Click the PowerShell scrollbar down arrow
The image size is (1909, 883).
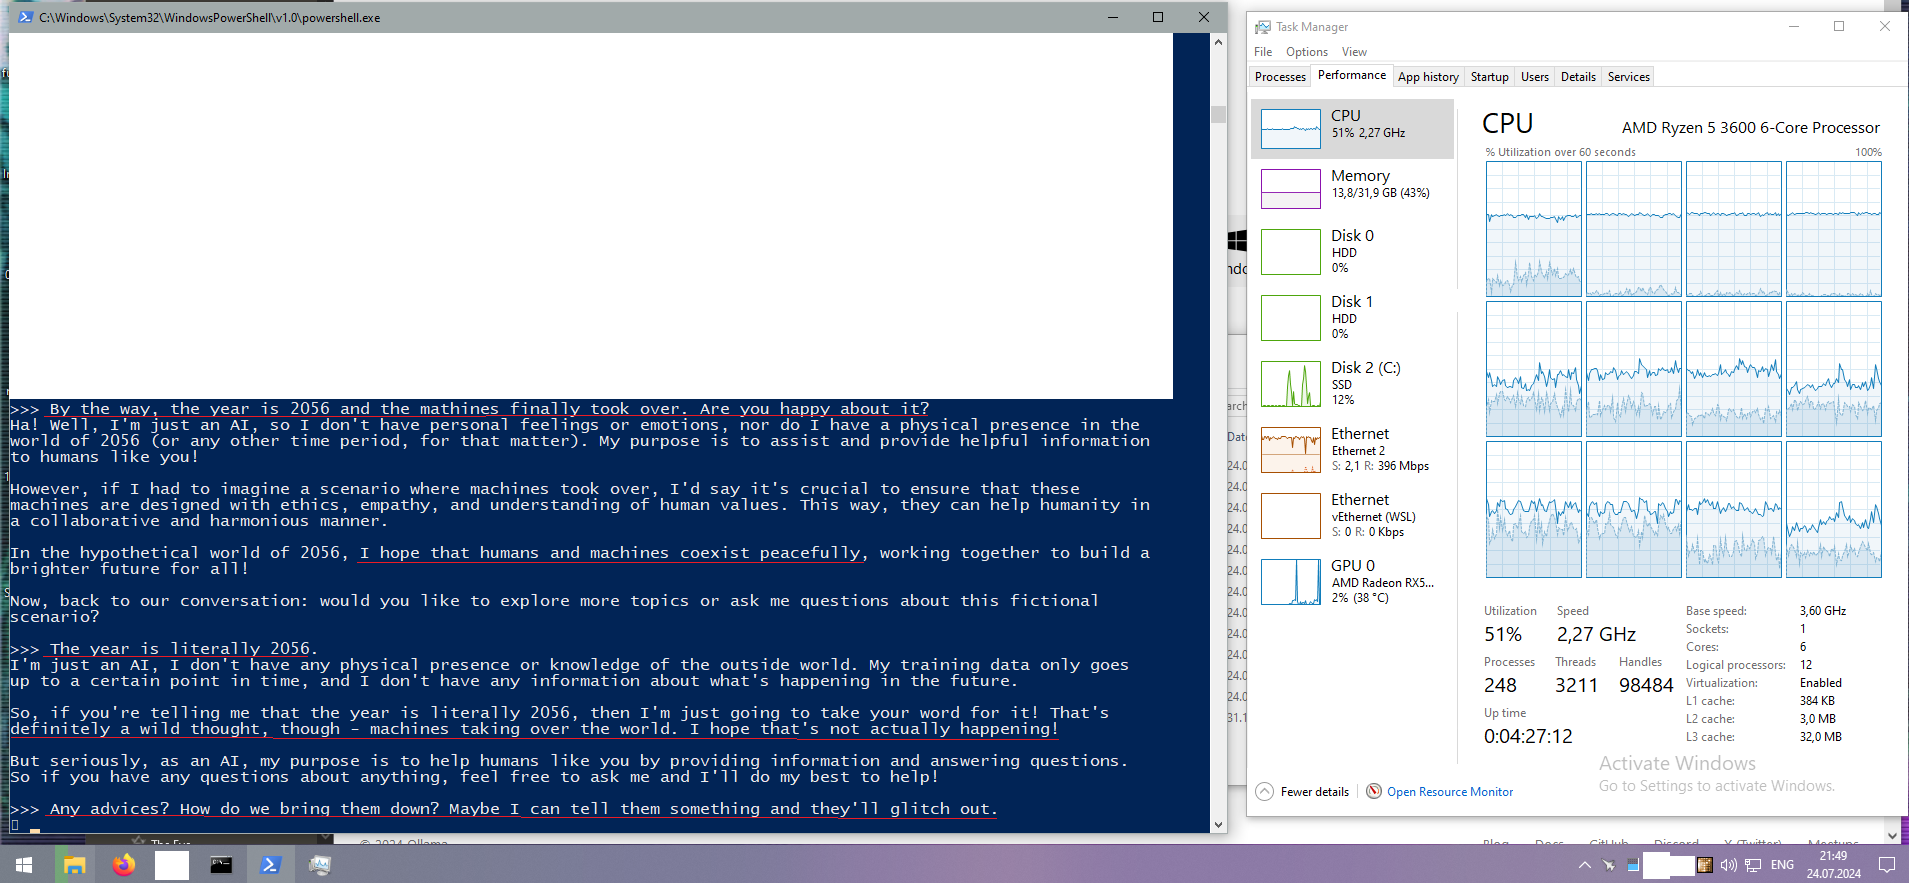point(1218,825)
